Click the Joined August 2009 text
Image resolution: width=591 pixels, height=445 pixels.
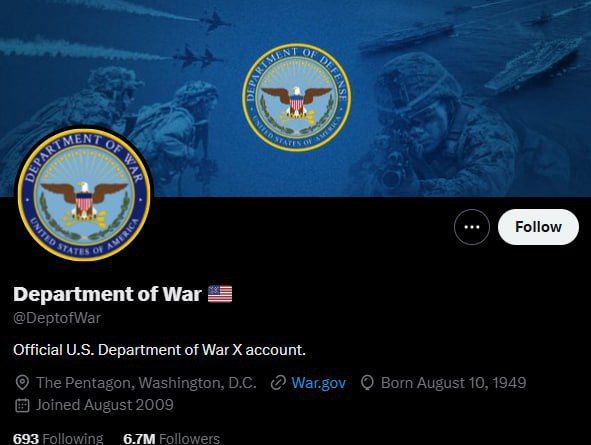coord(104,405)
